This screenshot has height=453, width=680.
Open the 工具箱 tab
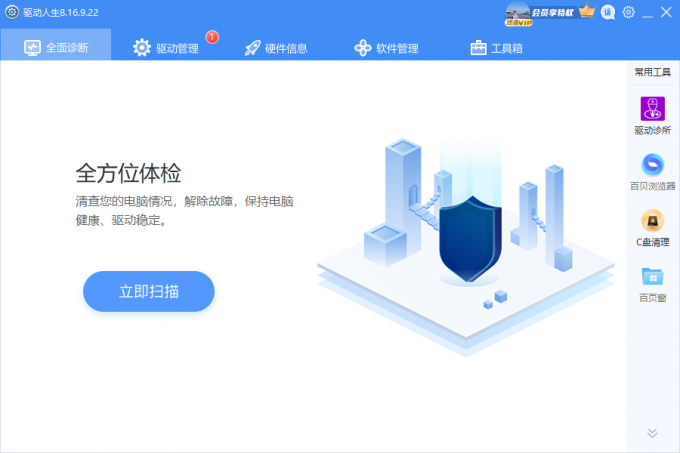(x=497, y=48)
